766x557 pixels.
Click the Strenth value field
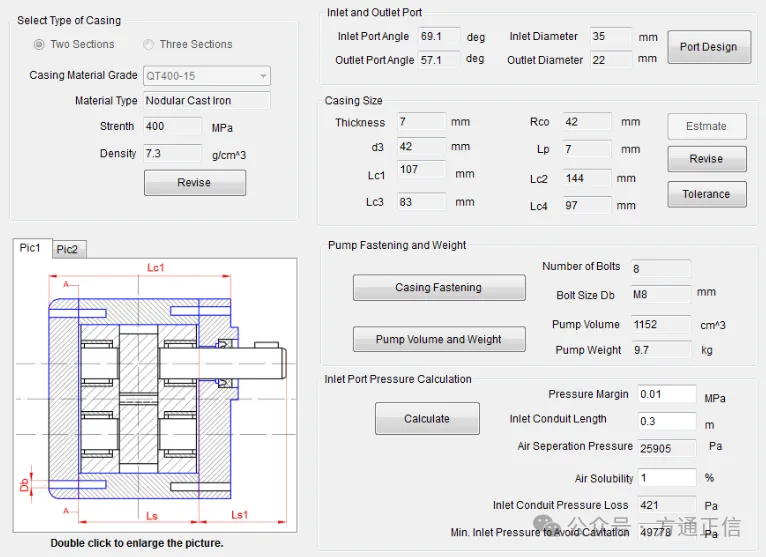click(x=172, y=126)
